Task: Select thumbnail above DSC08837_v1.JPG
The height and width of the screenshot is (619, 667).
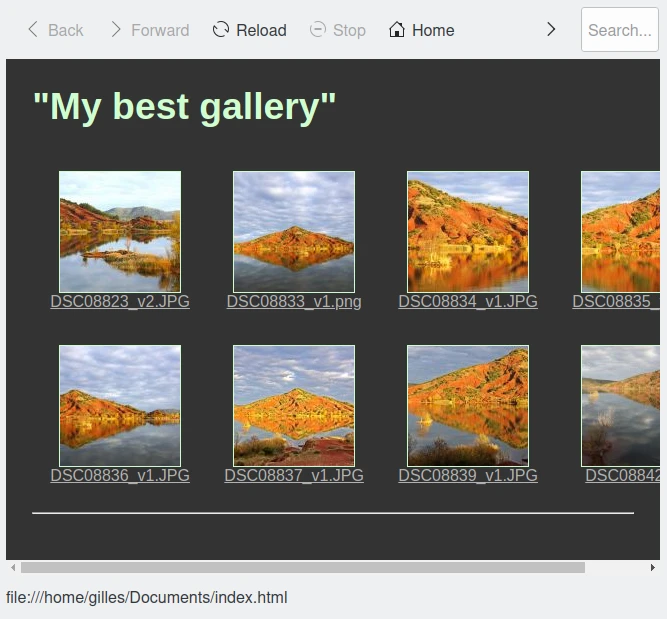Action: (x=294, y=406)
